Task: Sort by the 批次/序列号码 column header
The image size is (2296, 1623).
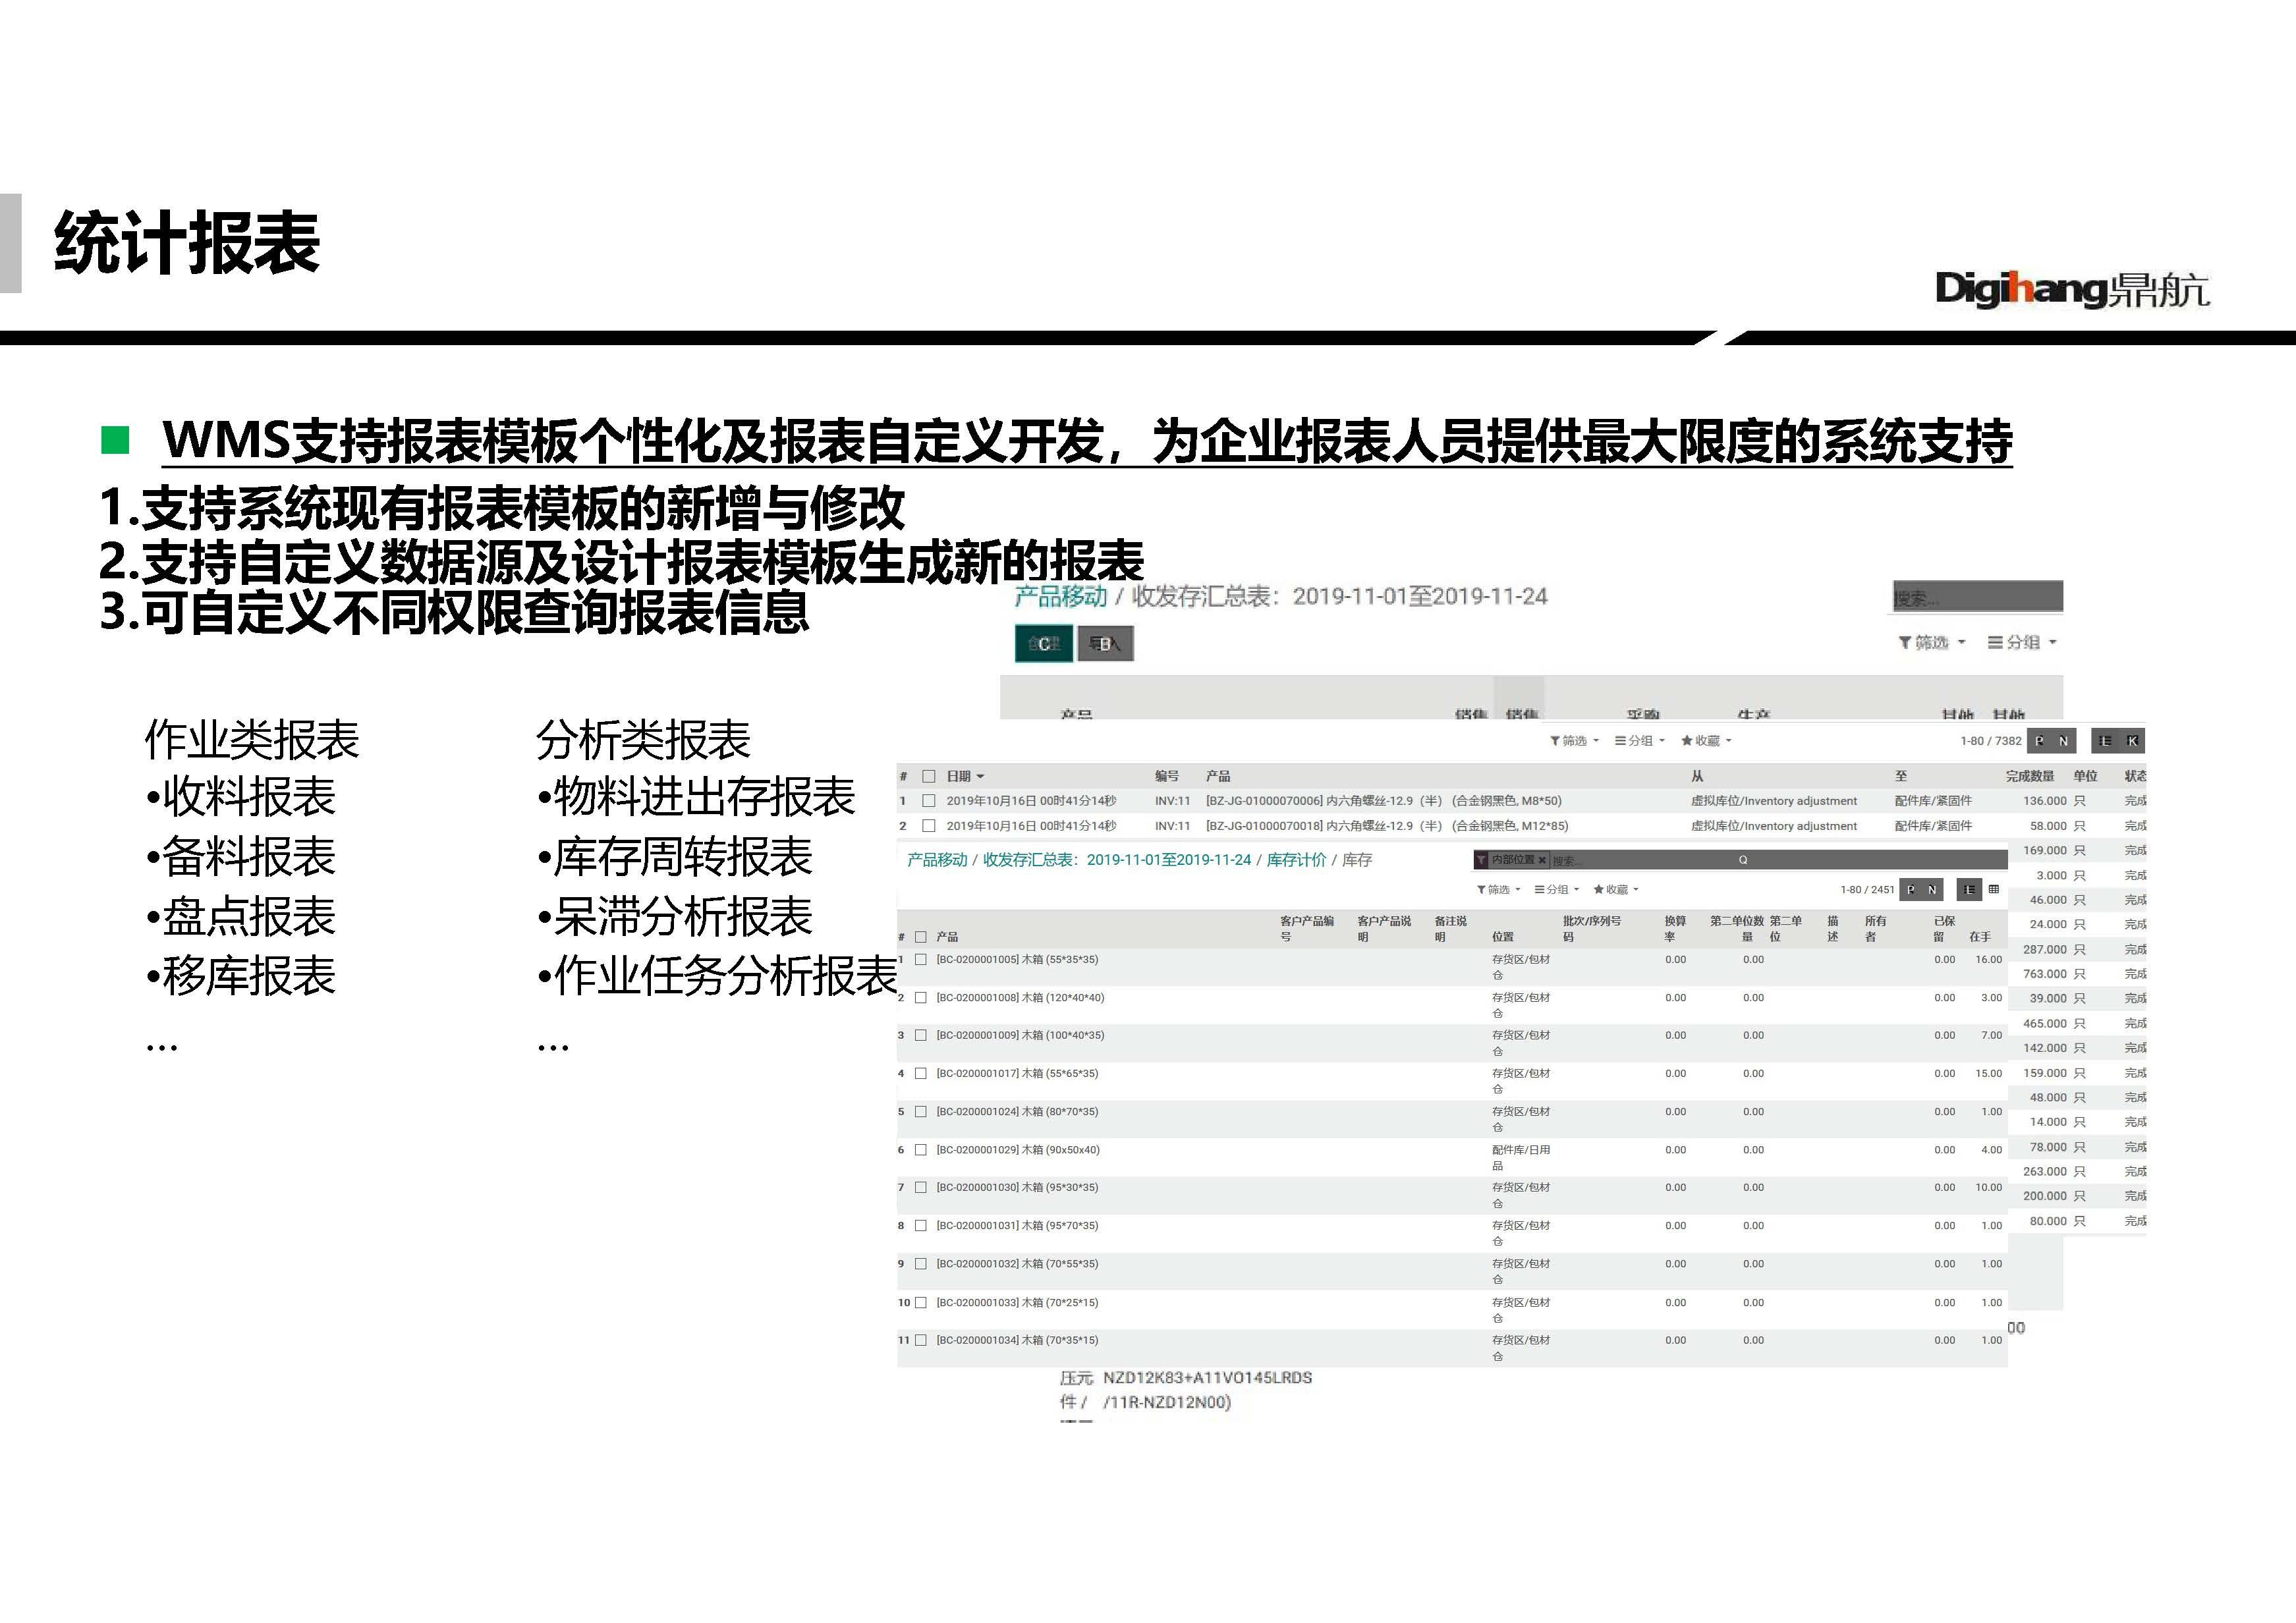Action: [1591, 929]
